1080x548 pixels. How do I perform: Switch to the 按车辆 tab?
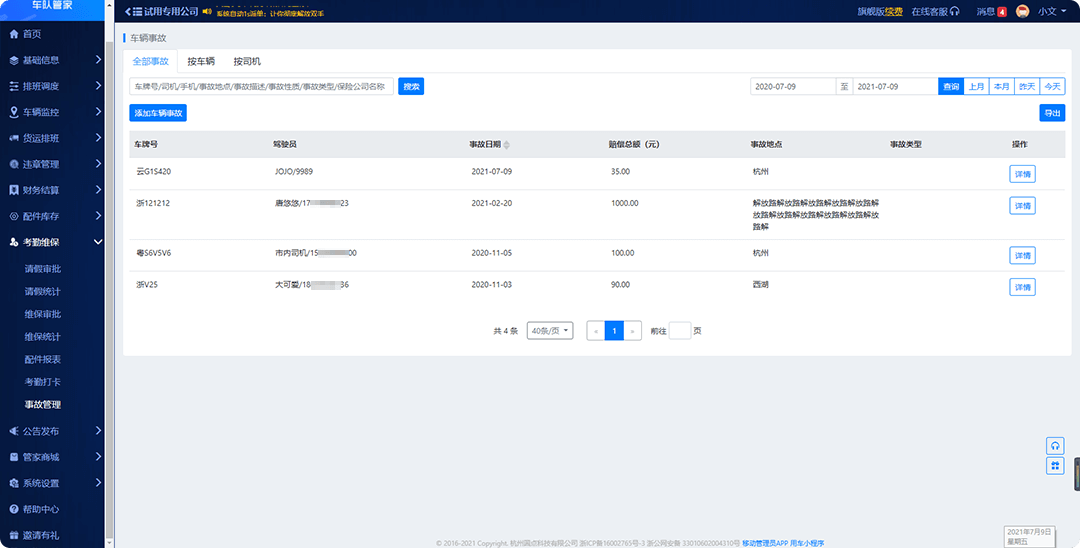click(201, 61)
